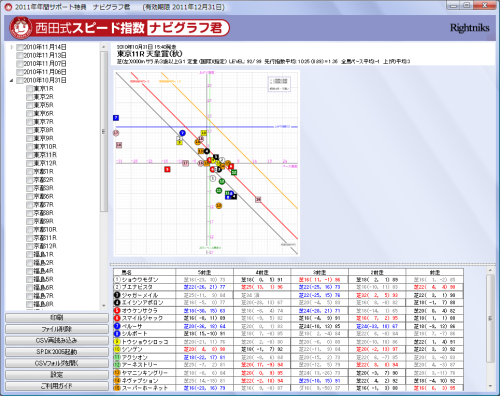Collapse the 2010年10月31日 tree node
The width and height of the screenshot is (500, 396).
pyautogui.click(x=11, y=80)
